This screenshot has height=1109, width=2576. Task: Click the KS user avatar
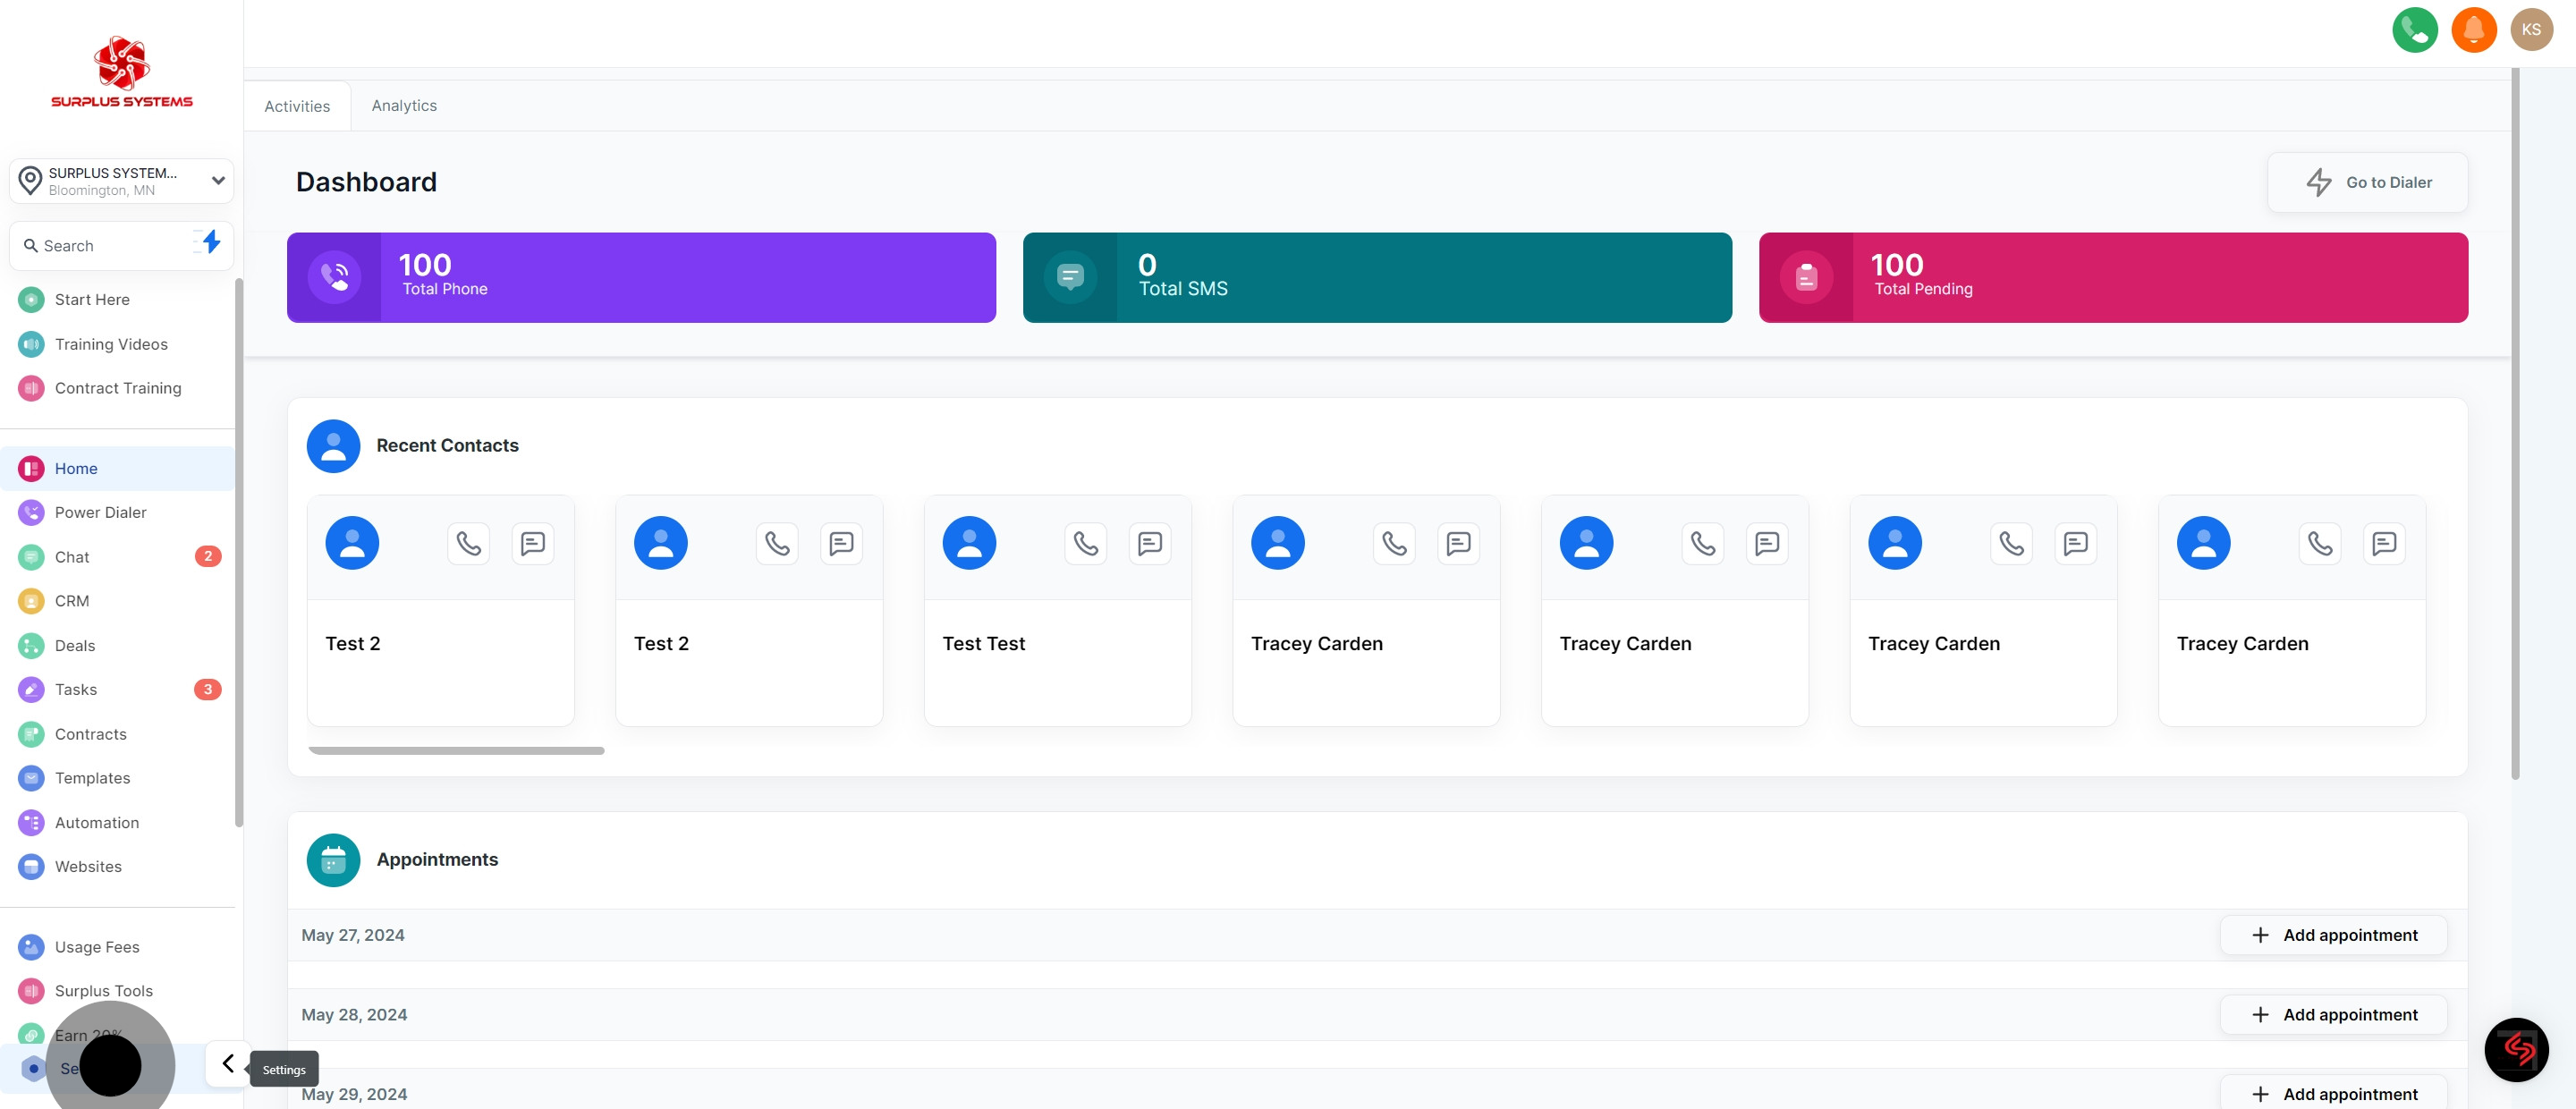[2531, 30]
